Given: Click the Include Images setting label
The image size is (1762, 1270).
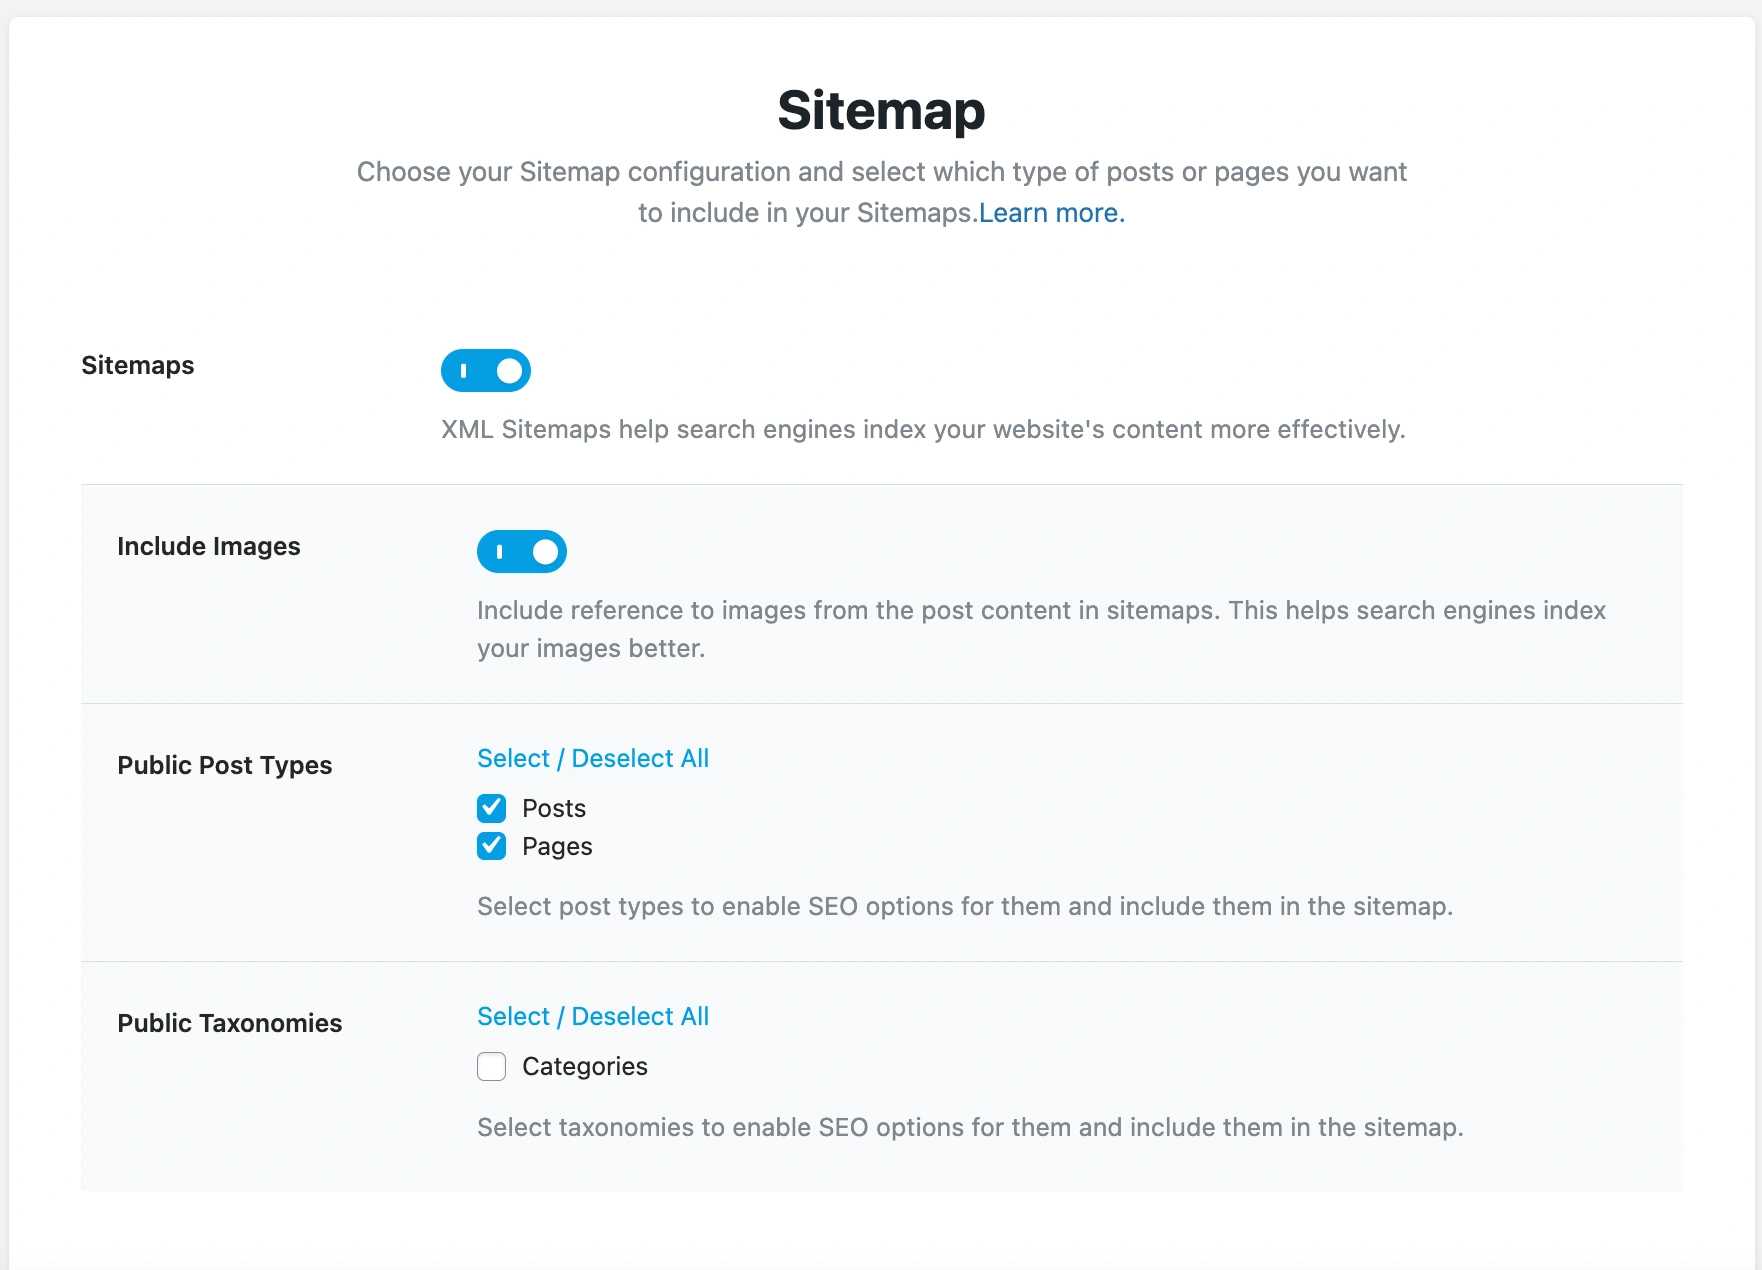Looking at the screenshot, I should click(209, 546).
